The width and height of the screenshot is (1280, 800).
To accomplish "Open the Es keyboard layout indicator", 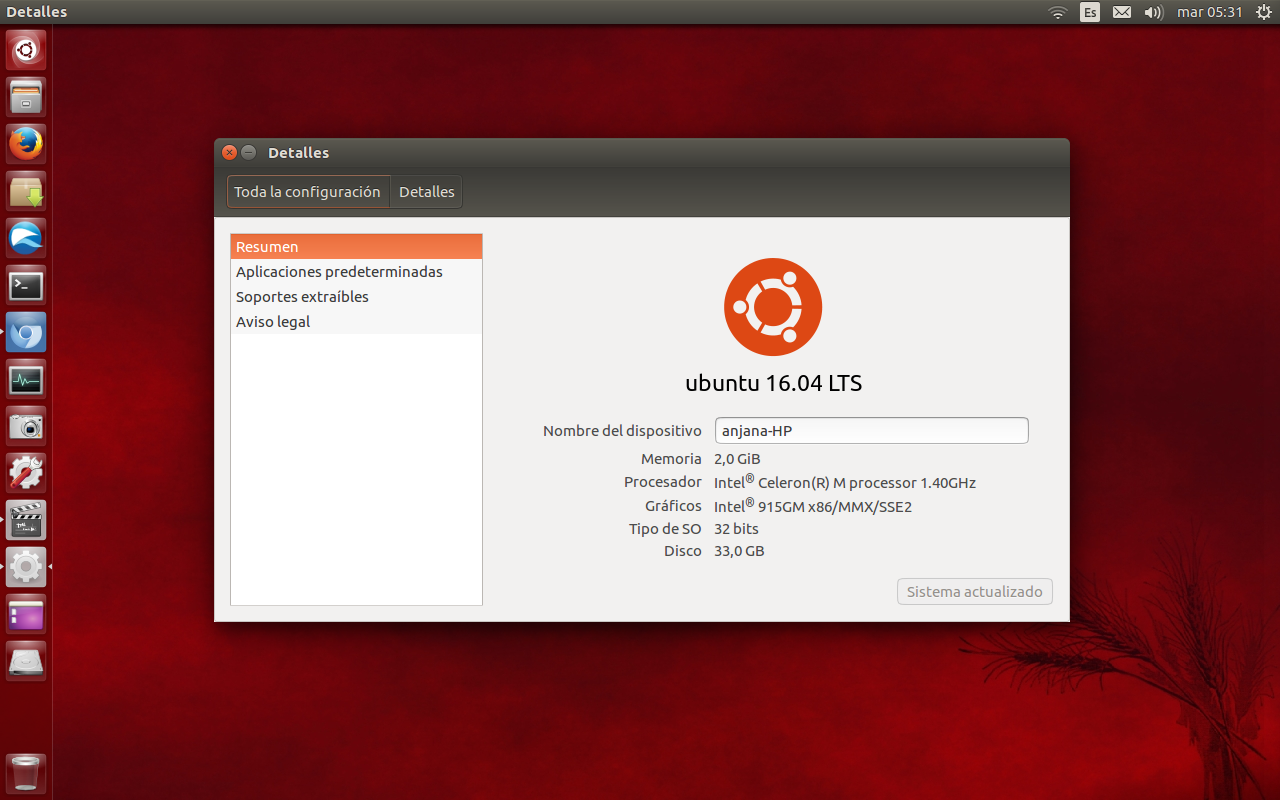I will point(1090,12).
